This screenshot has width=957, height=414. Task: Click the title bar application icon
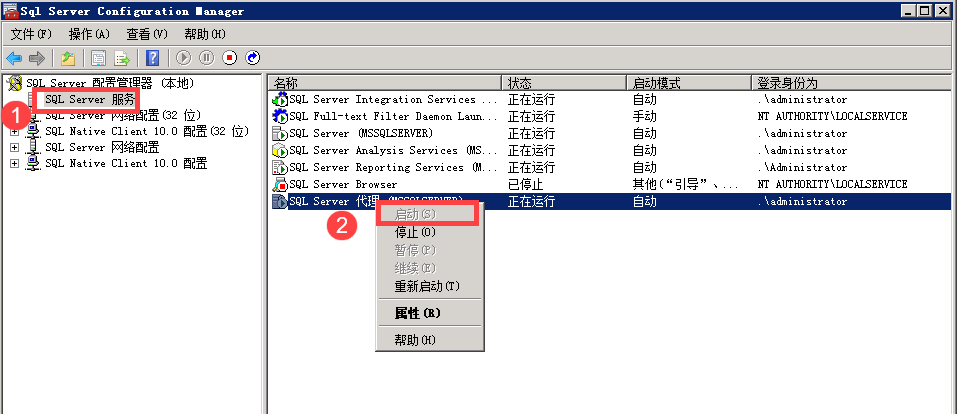tap(10, 11)
